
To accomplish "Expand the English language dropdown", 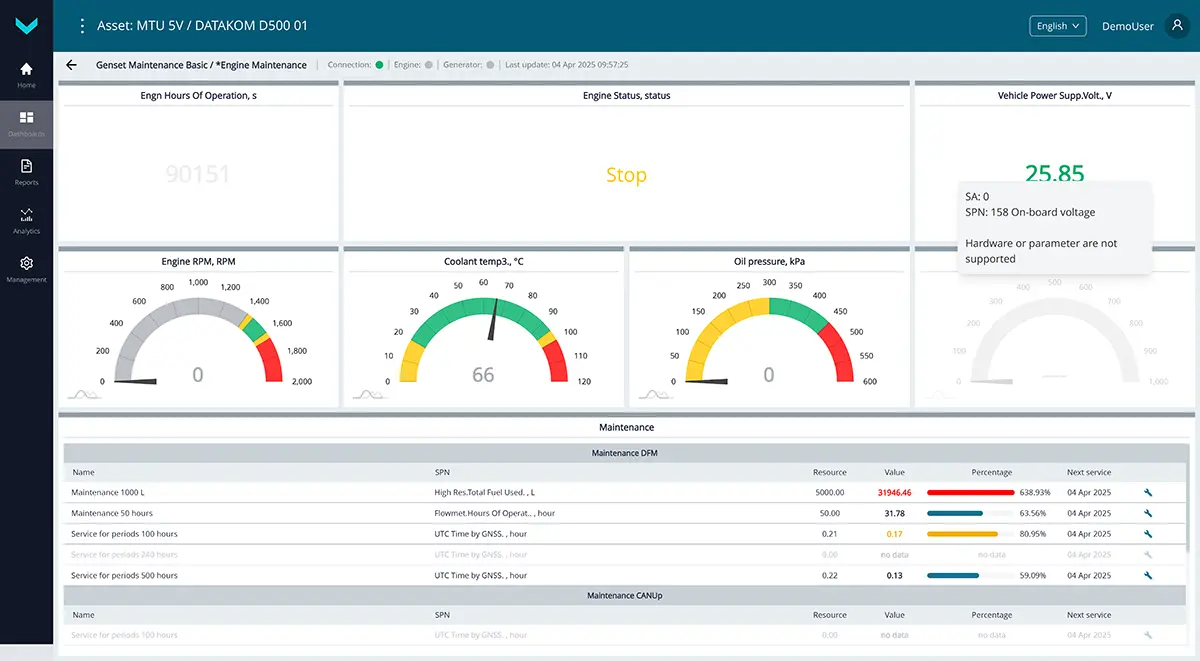I will (x=1057, y=26).
